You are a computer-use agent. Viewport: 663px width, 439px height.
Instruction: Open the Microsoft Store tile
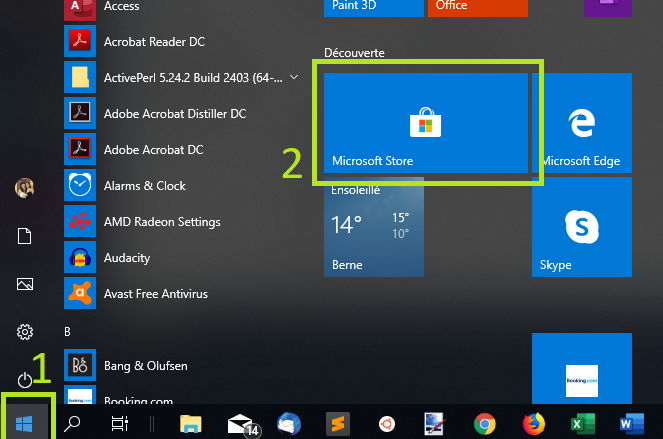pos(426,123)
